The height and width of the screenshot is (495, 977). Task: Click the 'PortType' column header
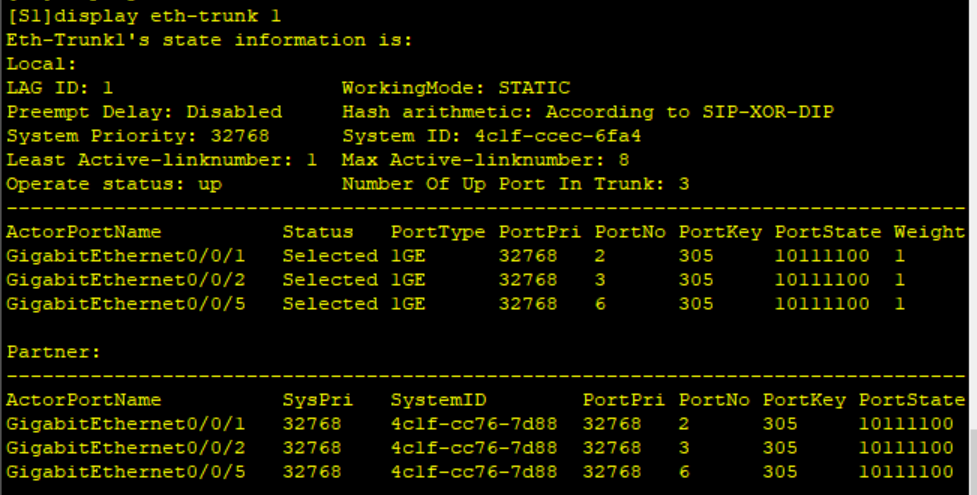tap(438, 233)
